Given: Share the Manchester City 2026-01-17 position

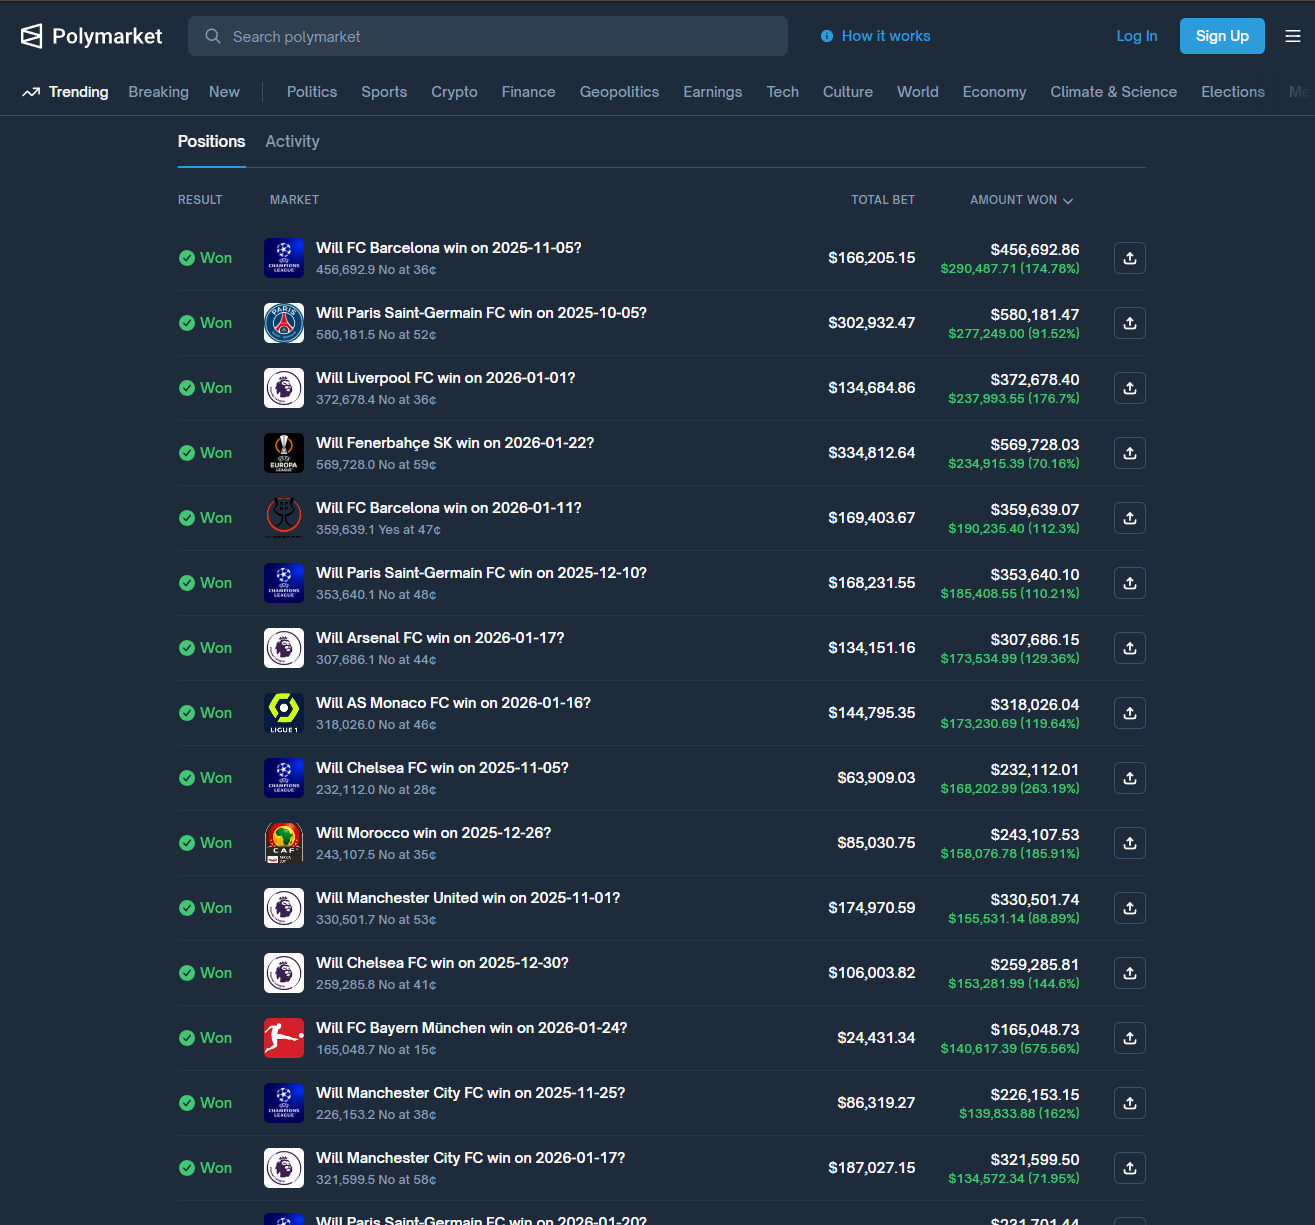Looking at the screenshot, I should point(1129,1168).
